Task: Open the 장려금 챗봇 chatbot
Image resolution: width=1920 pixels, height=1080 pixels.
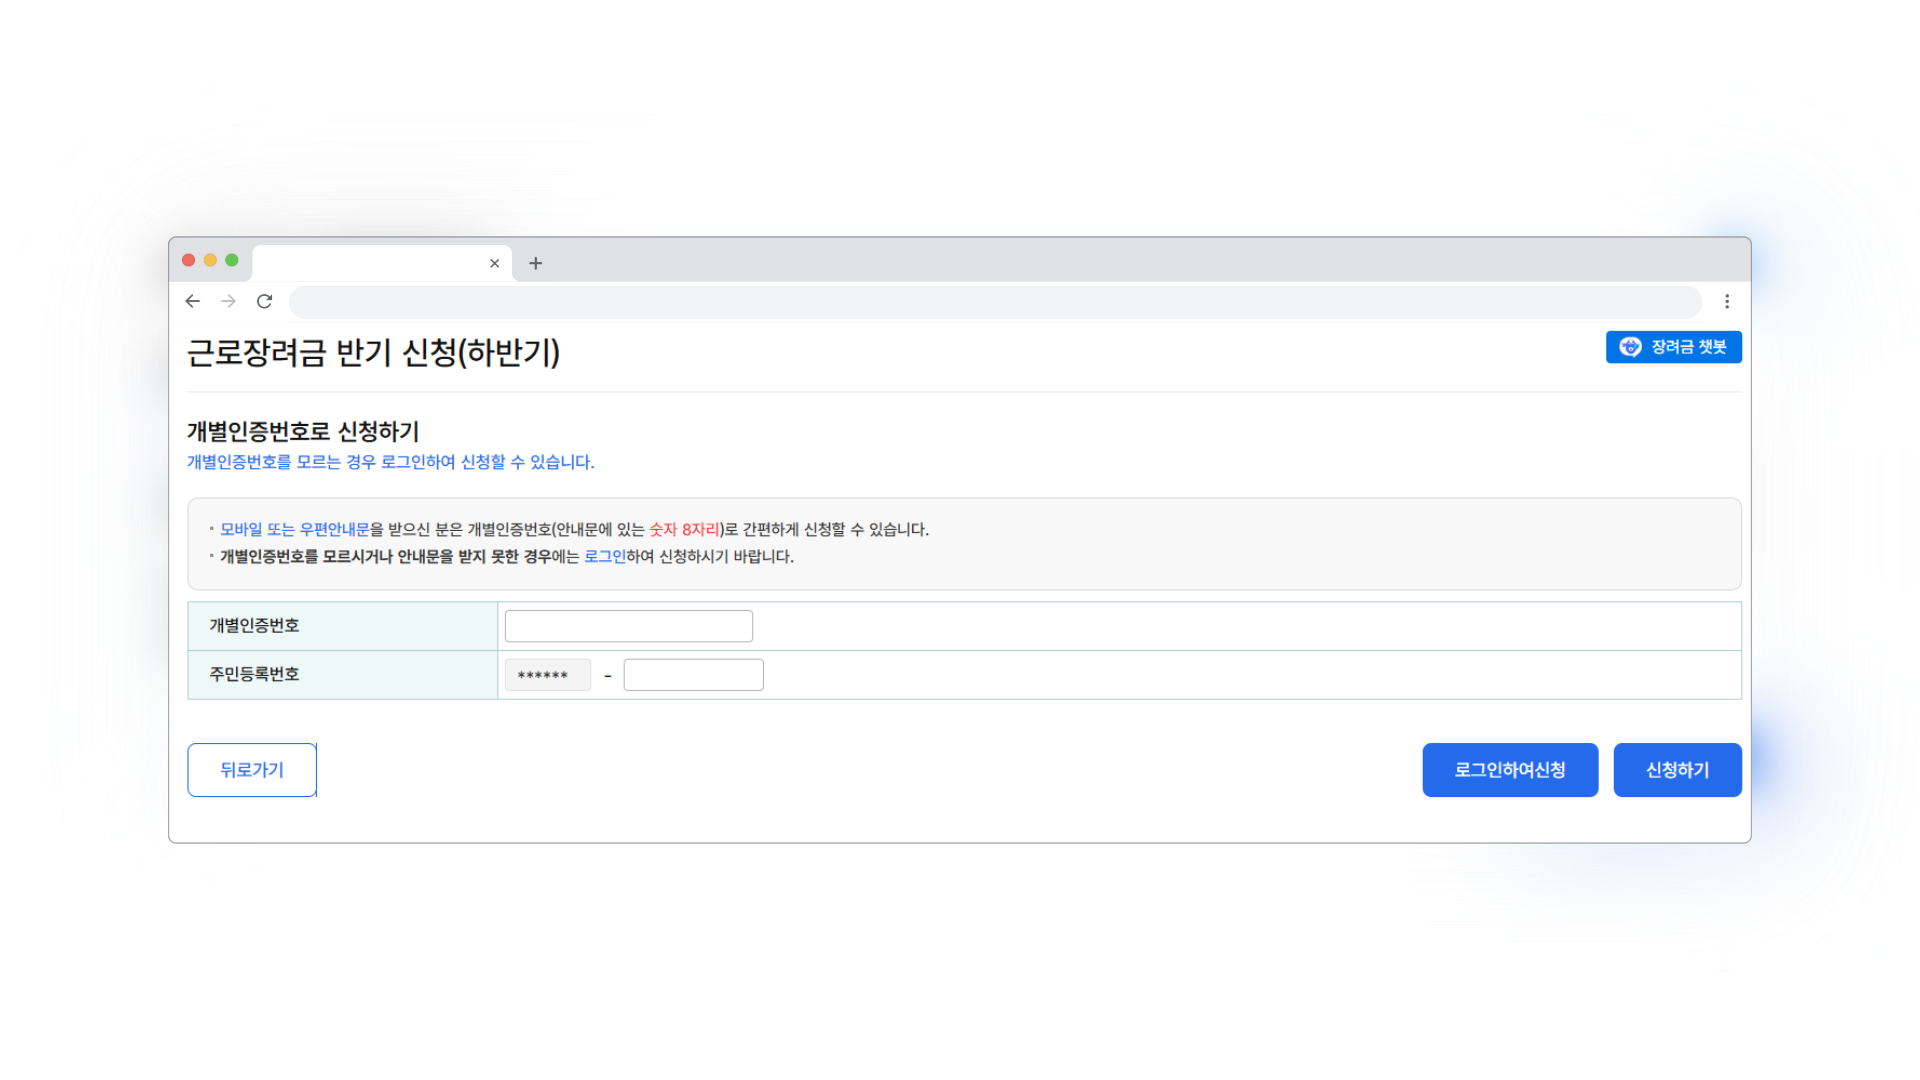Action: 1673,347
